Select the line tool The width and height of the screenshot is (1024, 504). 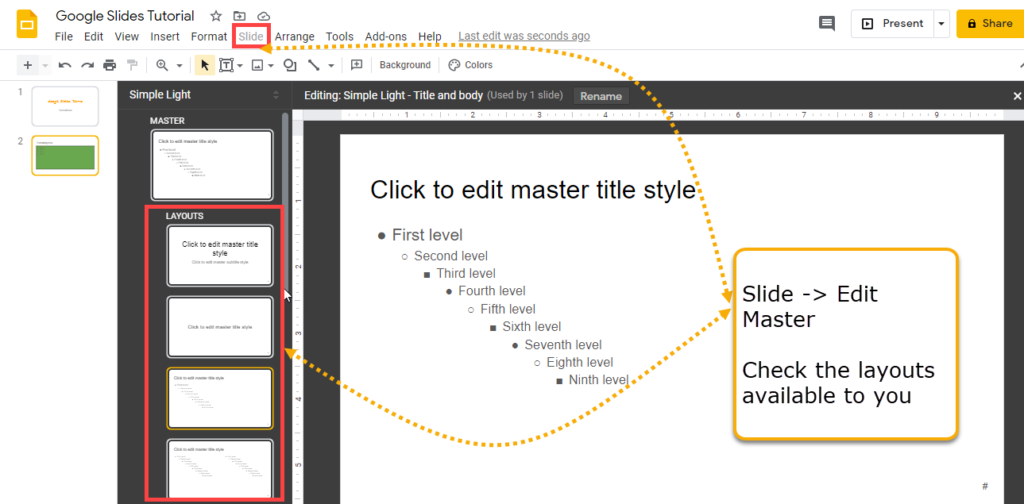[314, 65]
